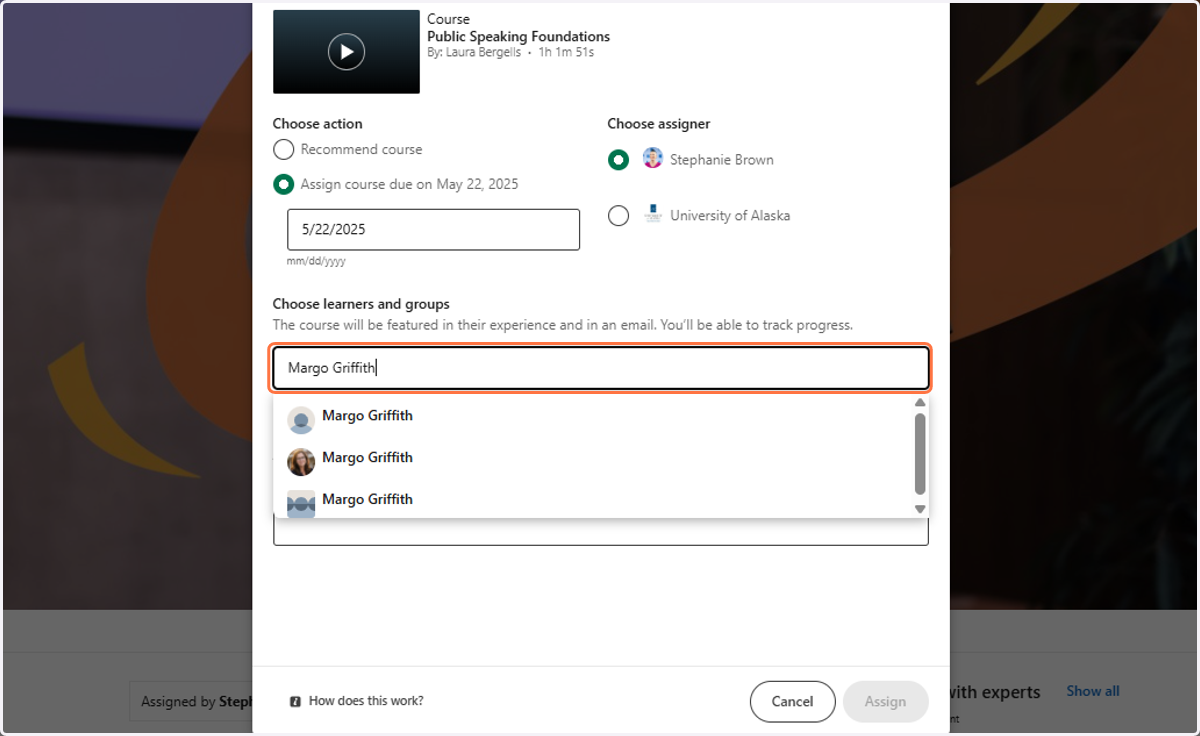The width and height of the screenshot is (1200, 736).
Task: Select the Recommend course radio option
Action: 284,150
